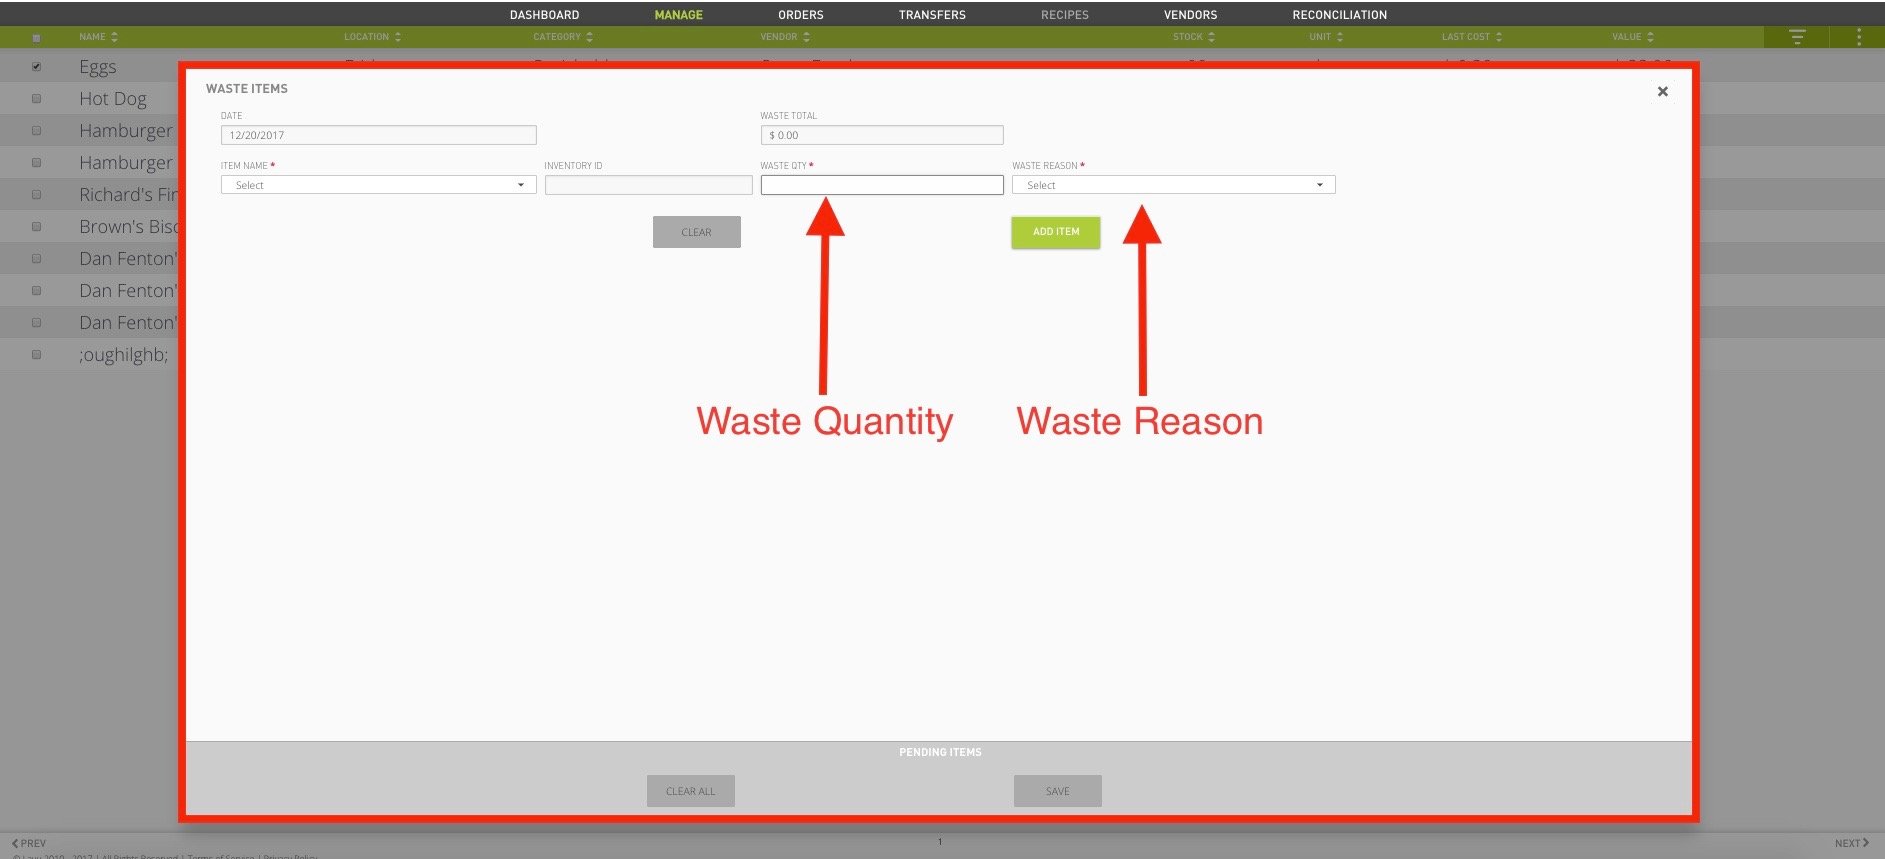Check the Hot Dog row checkbox
The height and width of the screenshot is (859, 1885).
click(x=36, y=99)
